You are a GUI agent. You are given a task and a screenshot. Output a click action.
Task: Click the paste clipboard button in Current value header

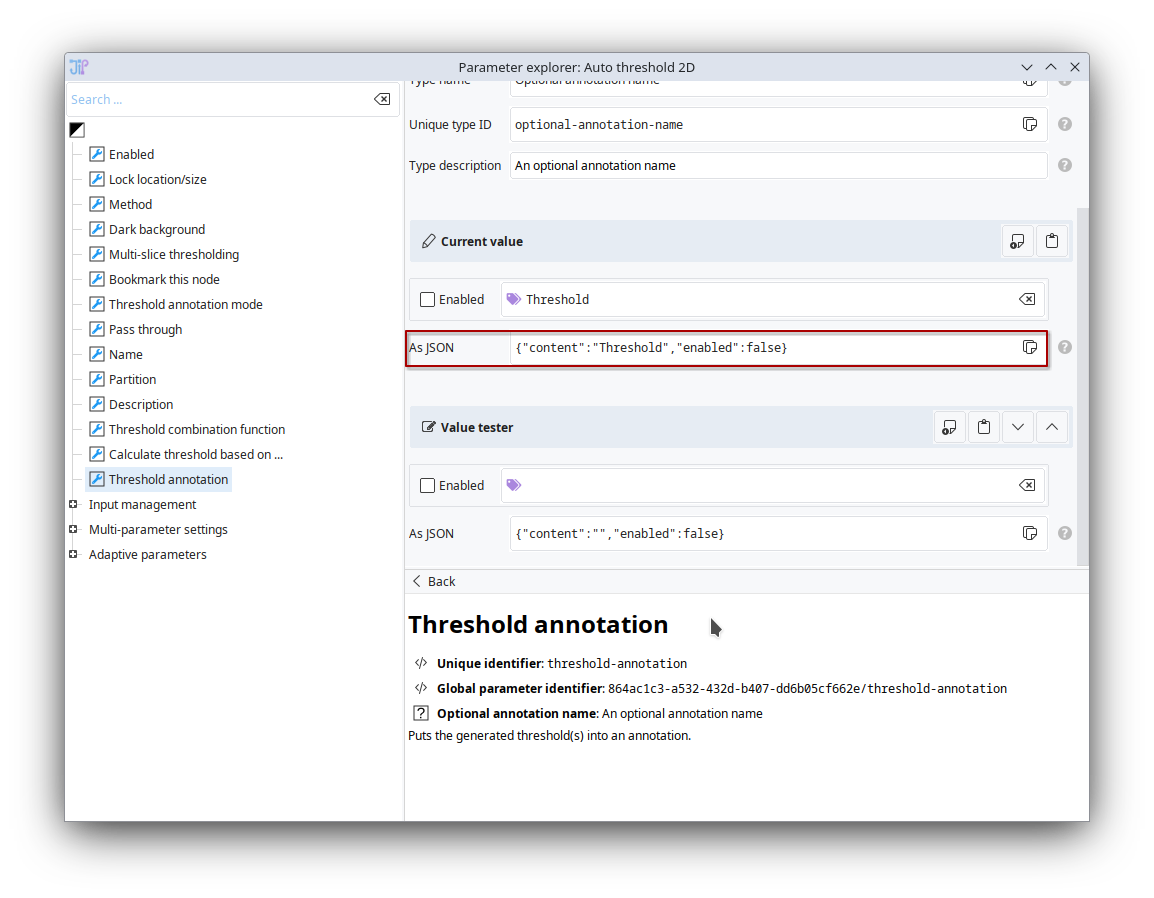[1052, 241]
